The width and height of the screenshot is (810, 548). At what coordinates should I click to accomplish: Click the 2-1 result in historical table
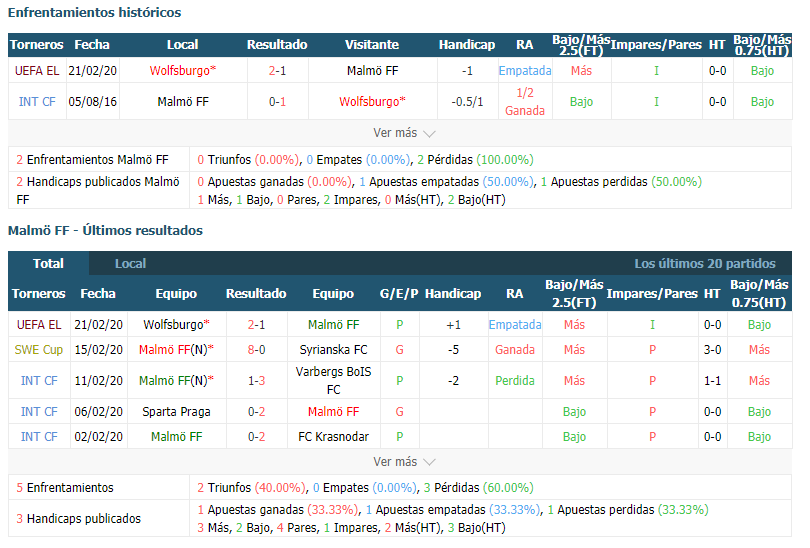[x=277, y=71]
